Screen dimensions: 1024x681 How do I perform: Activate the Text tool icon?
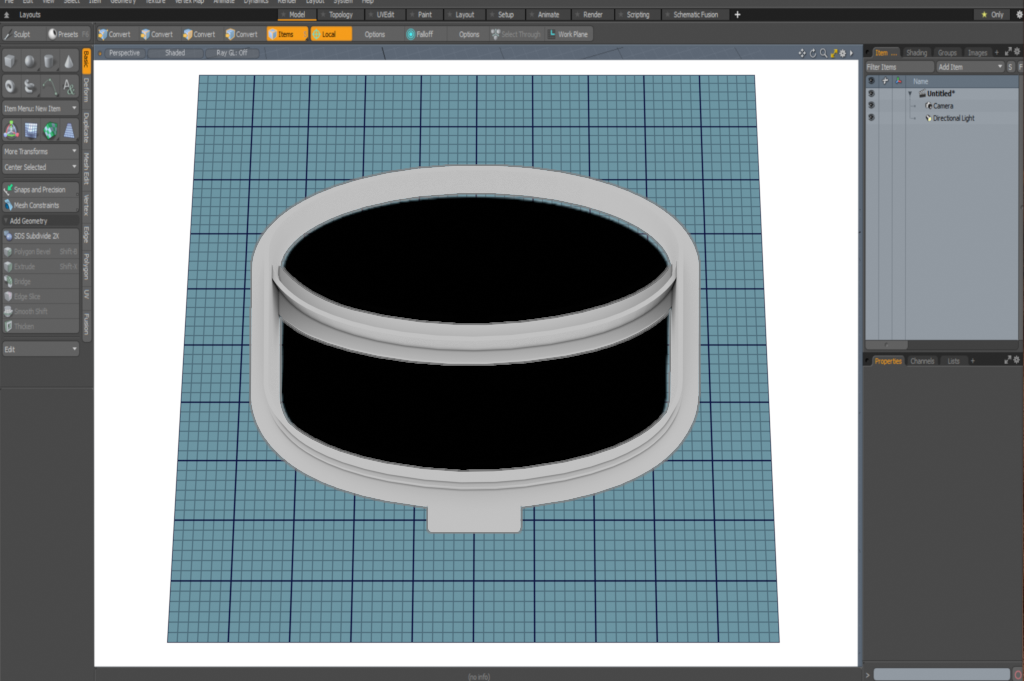click(68, 87)
